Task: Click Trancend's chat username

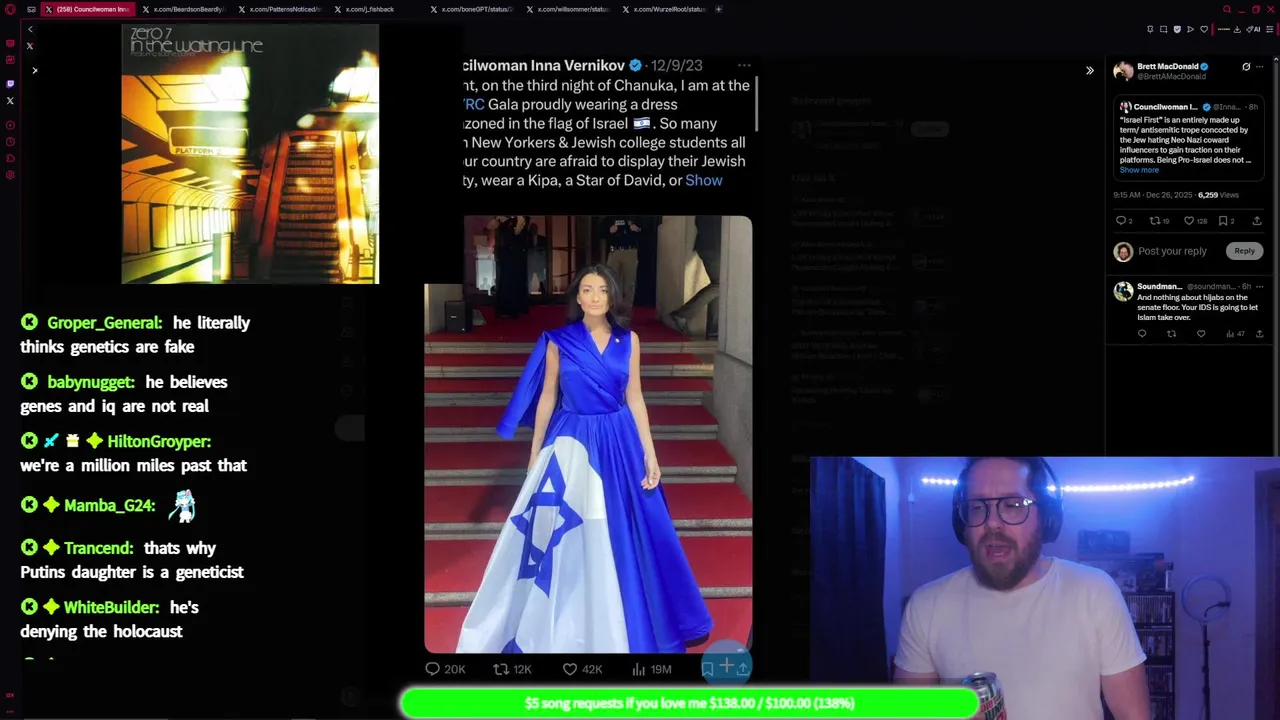Action: click(x=98, y=548)
